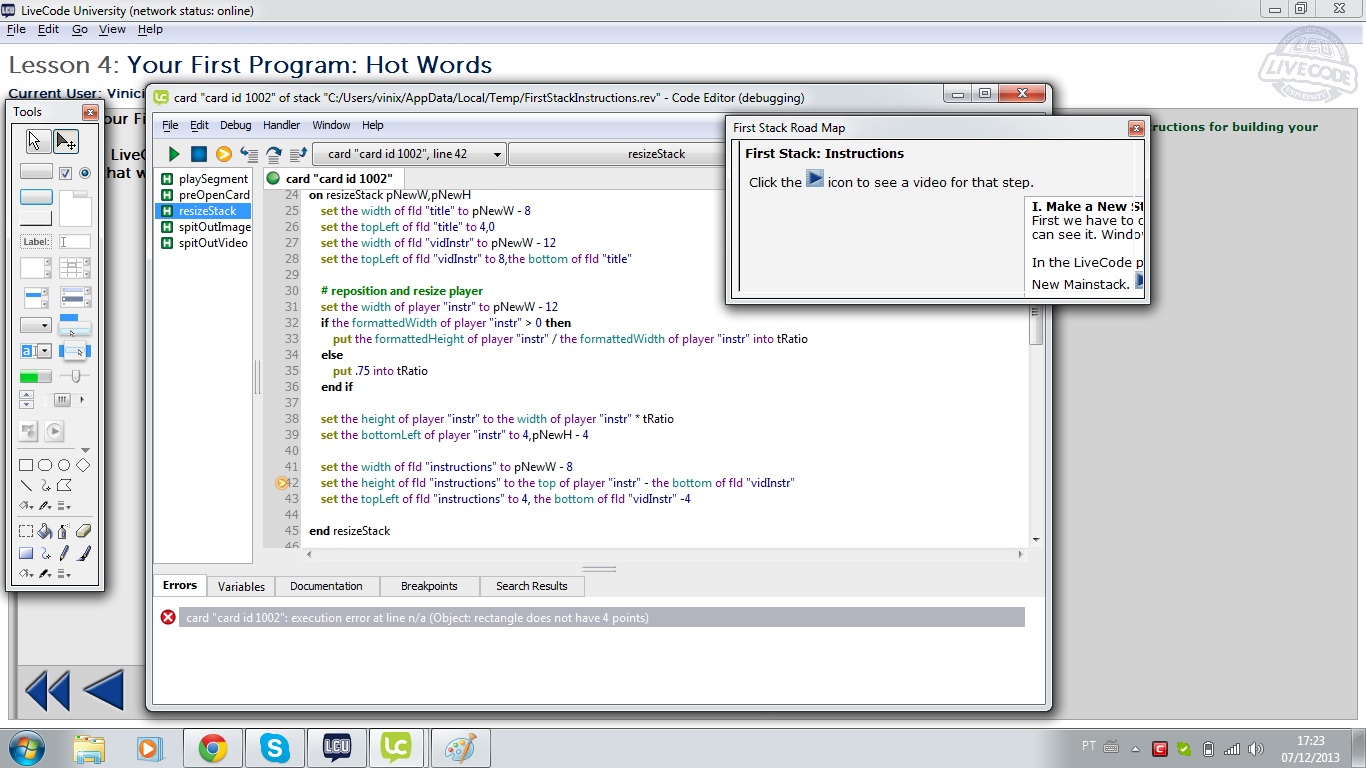Click the slider control in Tools palette
The image size is (1366, 768).
tap(74, 377)
